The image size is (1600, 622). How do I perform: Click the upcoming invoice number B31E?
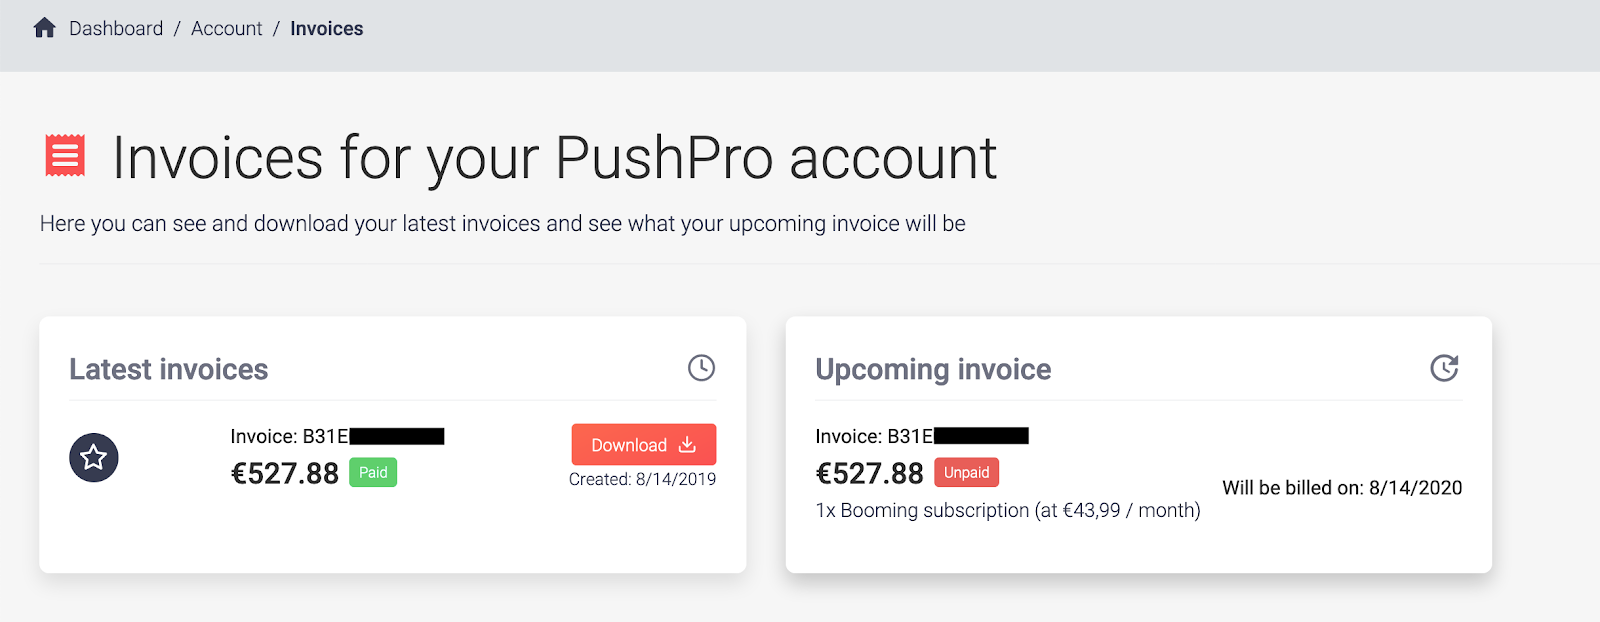922,436
